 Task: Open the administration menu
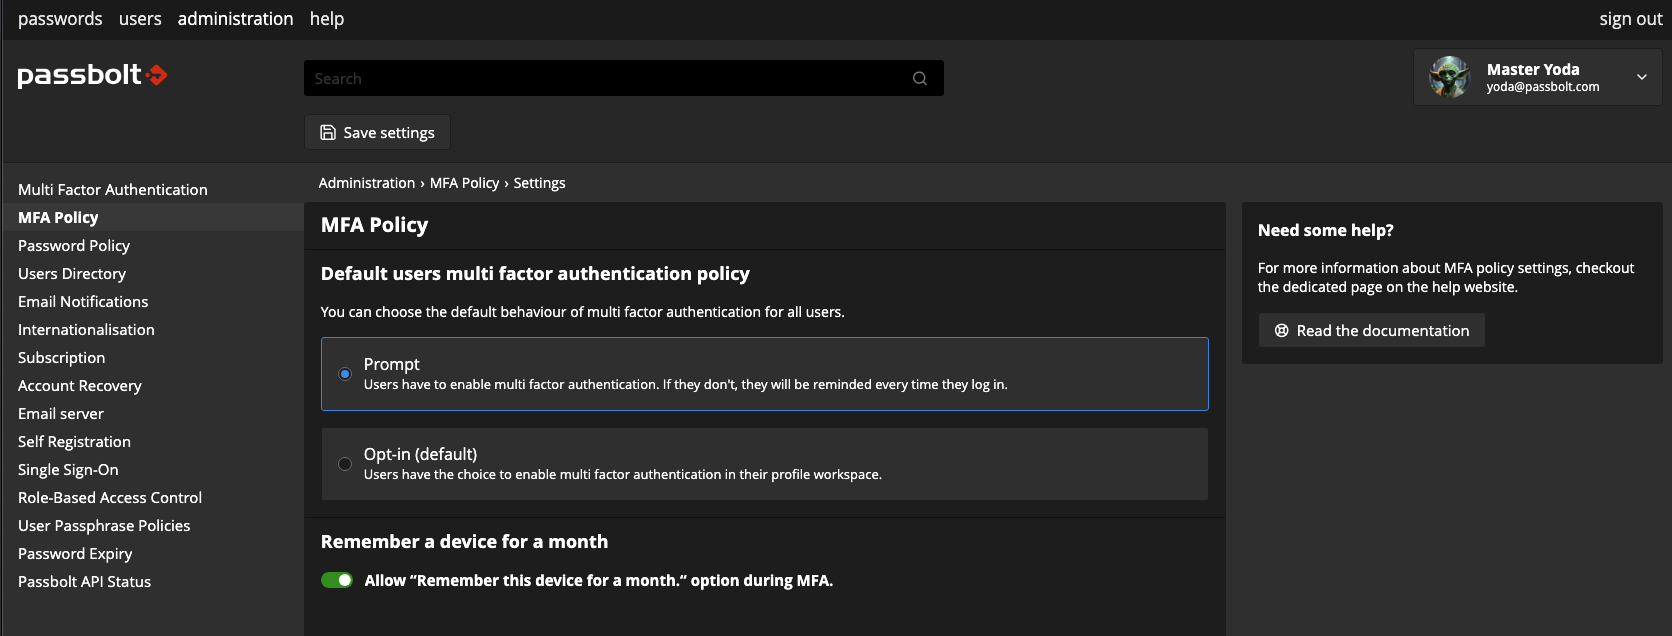(x=236, y=19)
